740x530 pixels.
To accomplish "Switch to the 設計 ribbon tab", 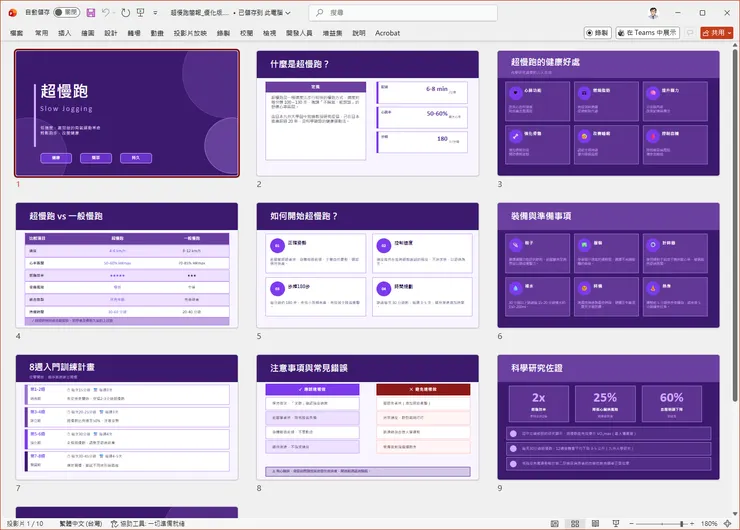I will pyautogui.click(x=111, y=33).
